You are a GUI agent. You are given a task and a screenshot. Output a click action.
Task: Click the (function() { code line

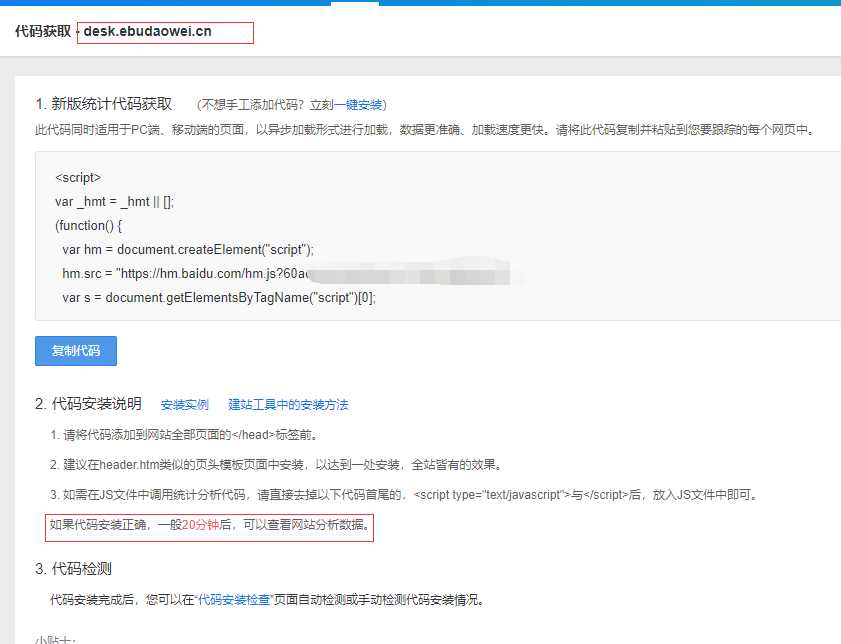coord(88,226)
